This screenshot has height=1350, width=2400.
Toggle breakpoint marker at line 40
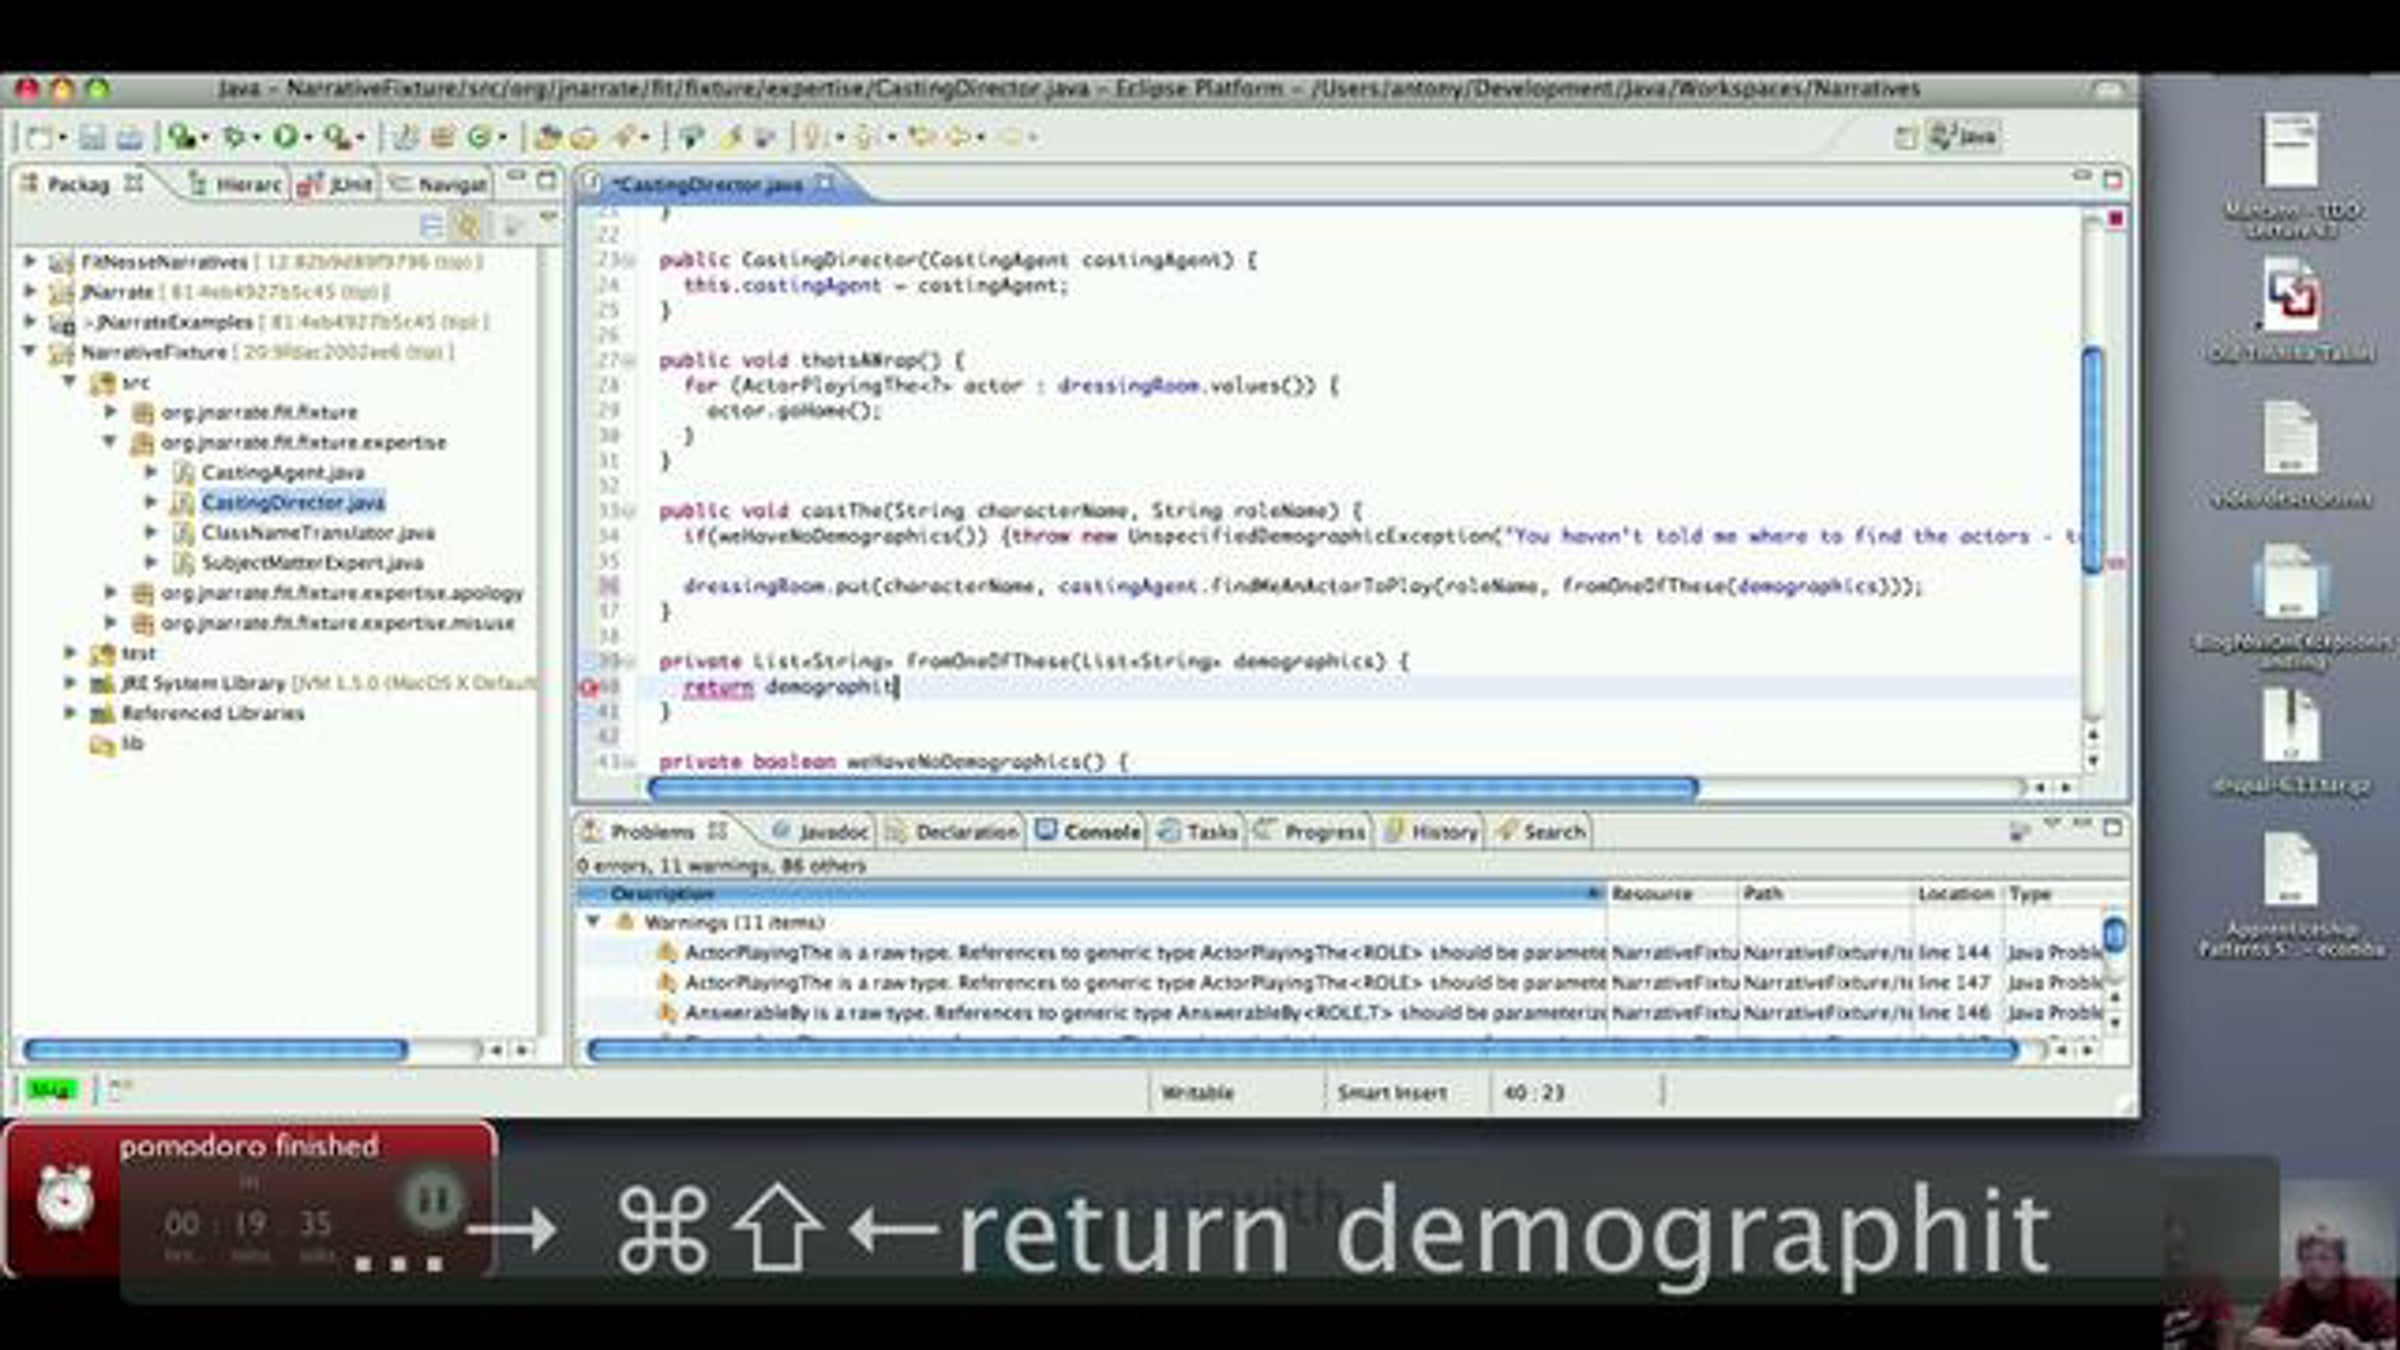coord(588,687)
